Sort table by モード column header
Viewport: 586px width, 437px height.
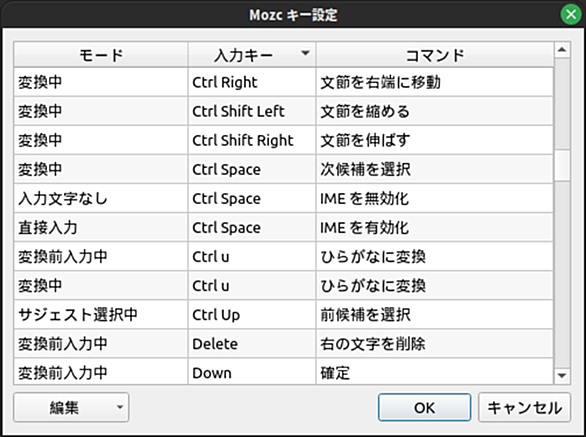click(x=101, y=55)
